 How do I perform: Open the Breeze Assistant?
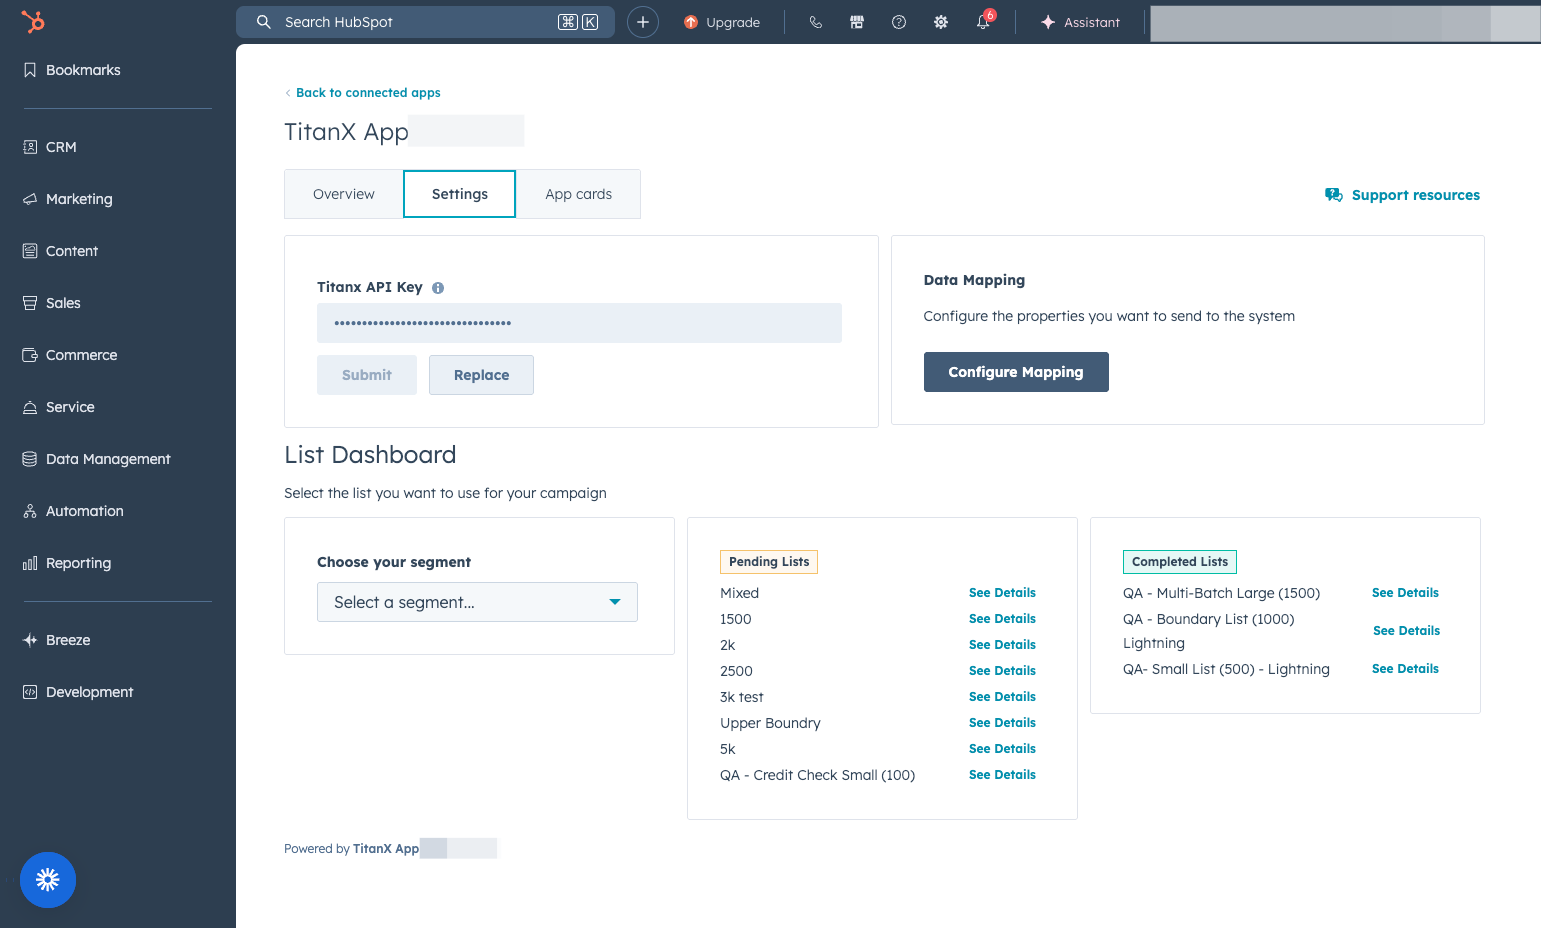click(x=1080, y=22)
